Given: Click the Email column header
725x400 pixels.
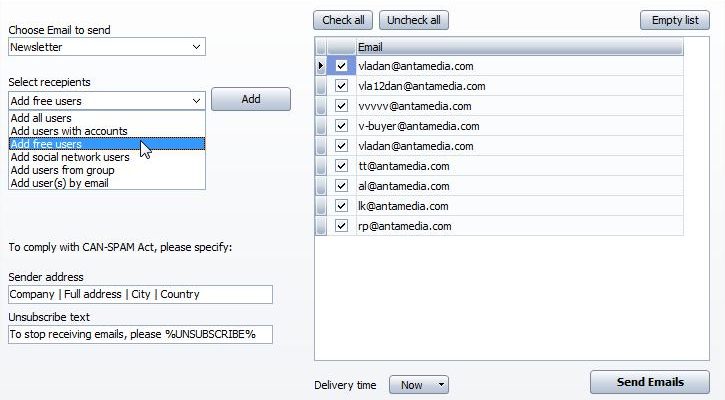Looking at the screenshot, I should [519, 47].
